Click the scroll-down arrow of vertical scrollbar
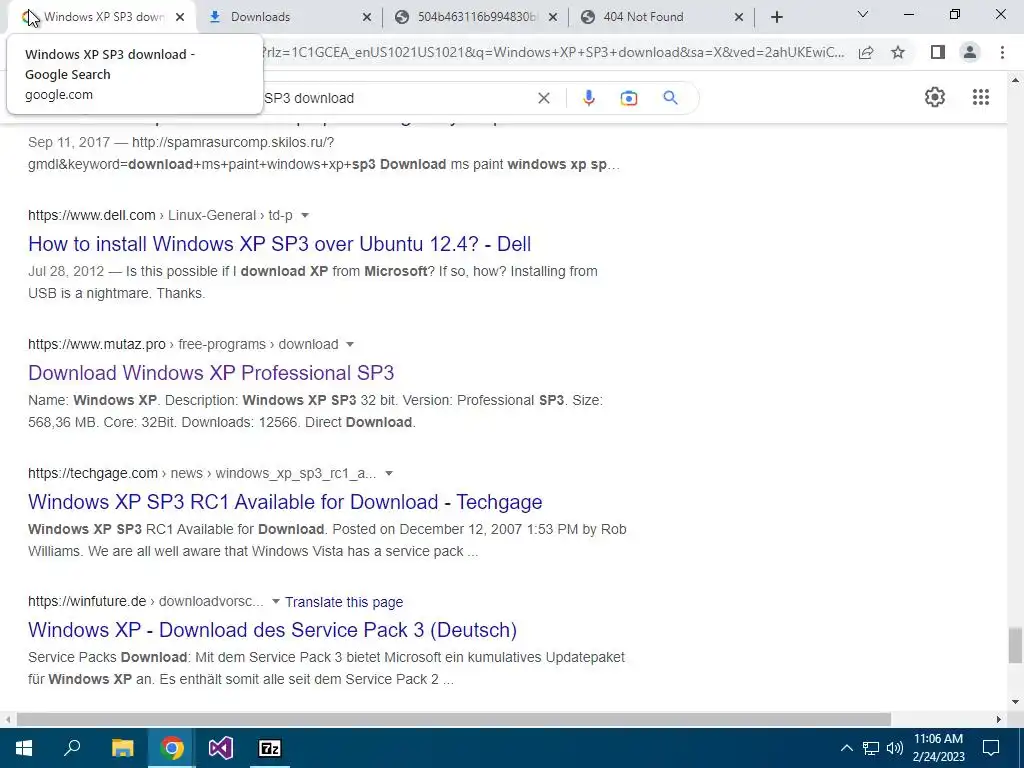The width and height of the screenshot is (1024, 768). tap(1014, 702)
